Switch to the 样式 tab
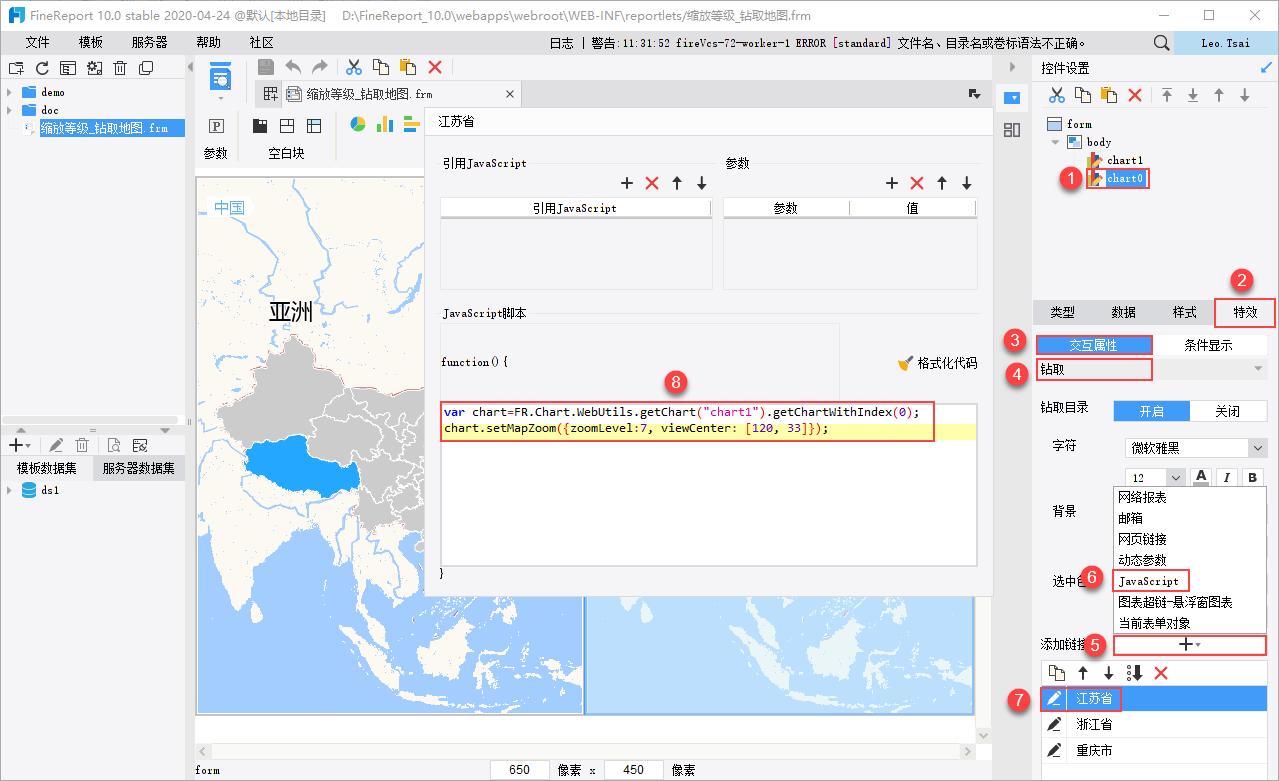This screenshot has width=1279, height=781. tap(1184, 312)
